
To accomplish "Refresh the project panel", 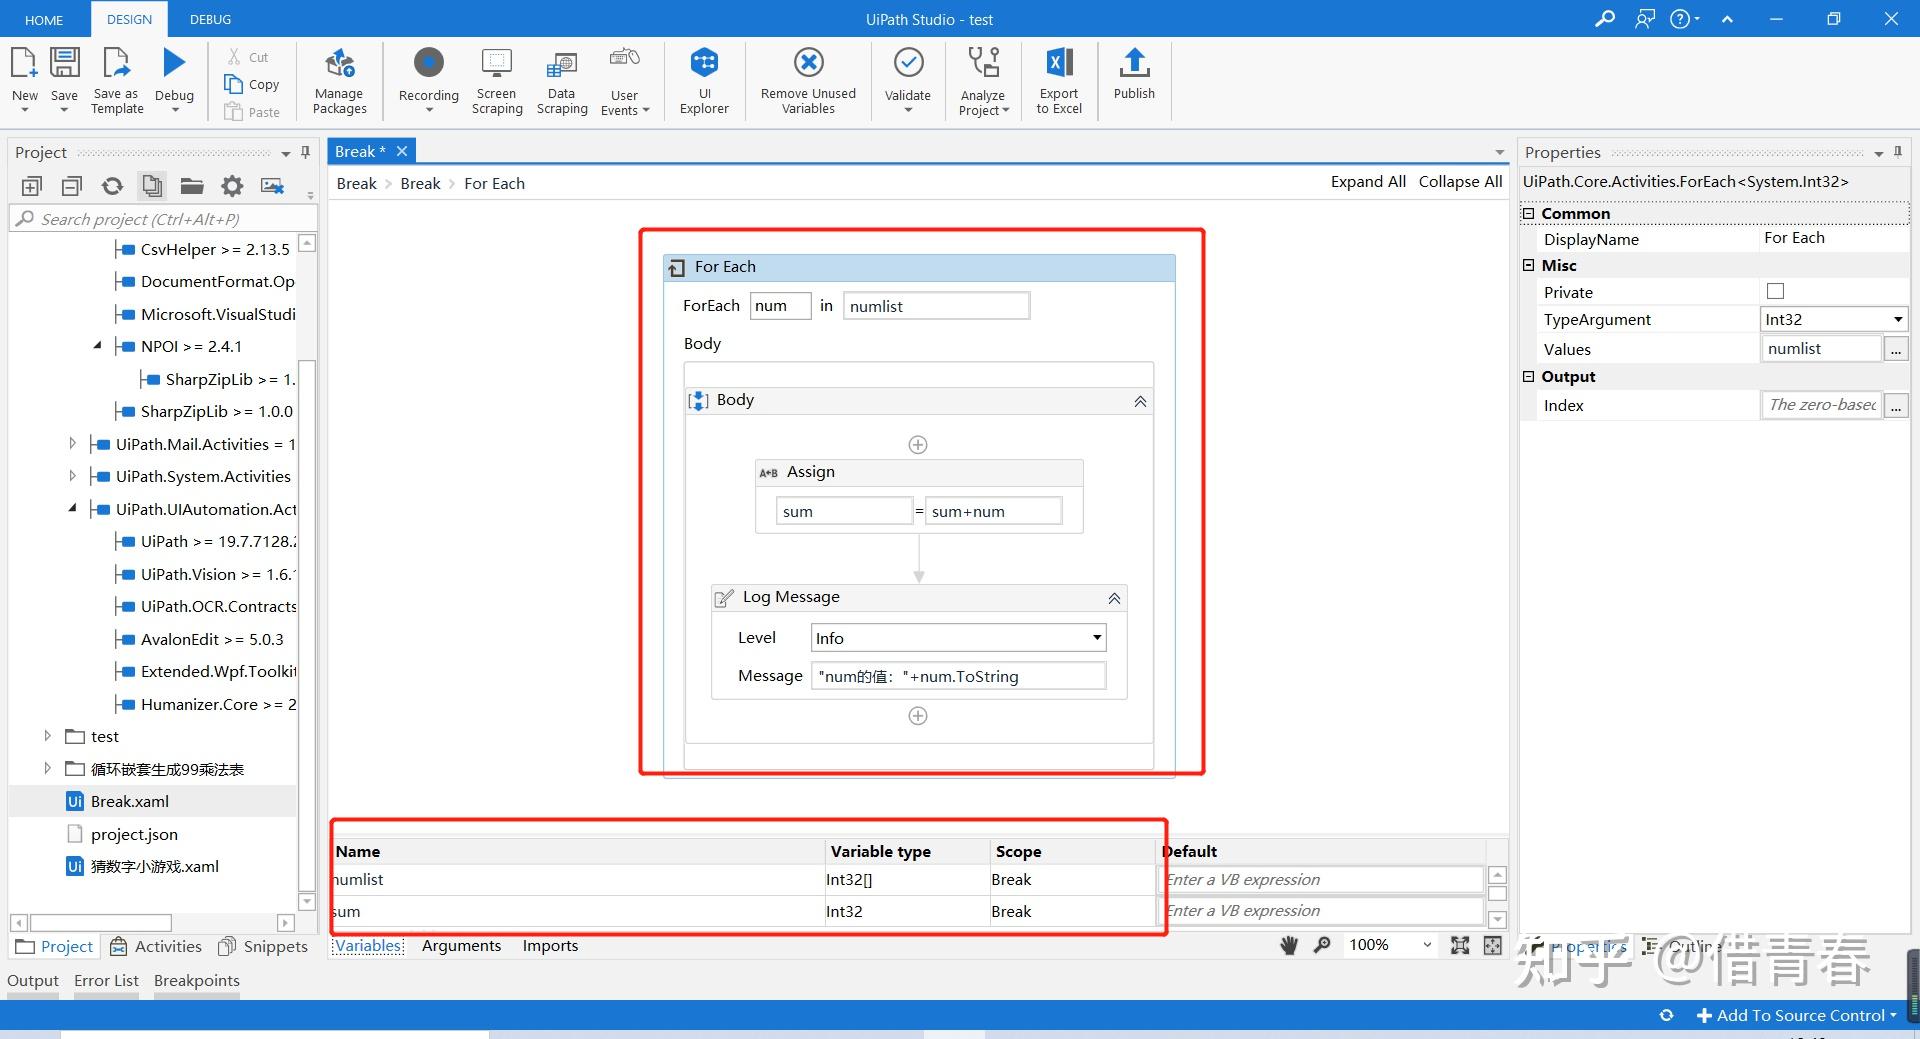I will [x=112, y=186].
